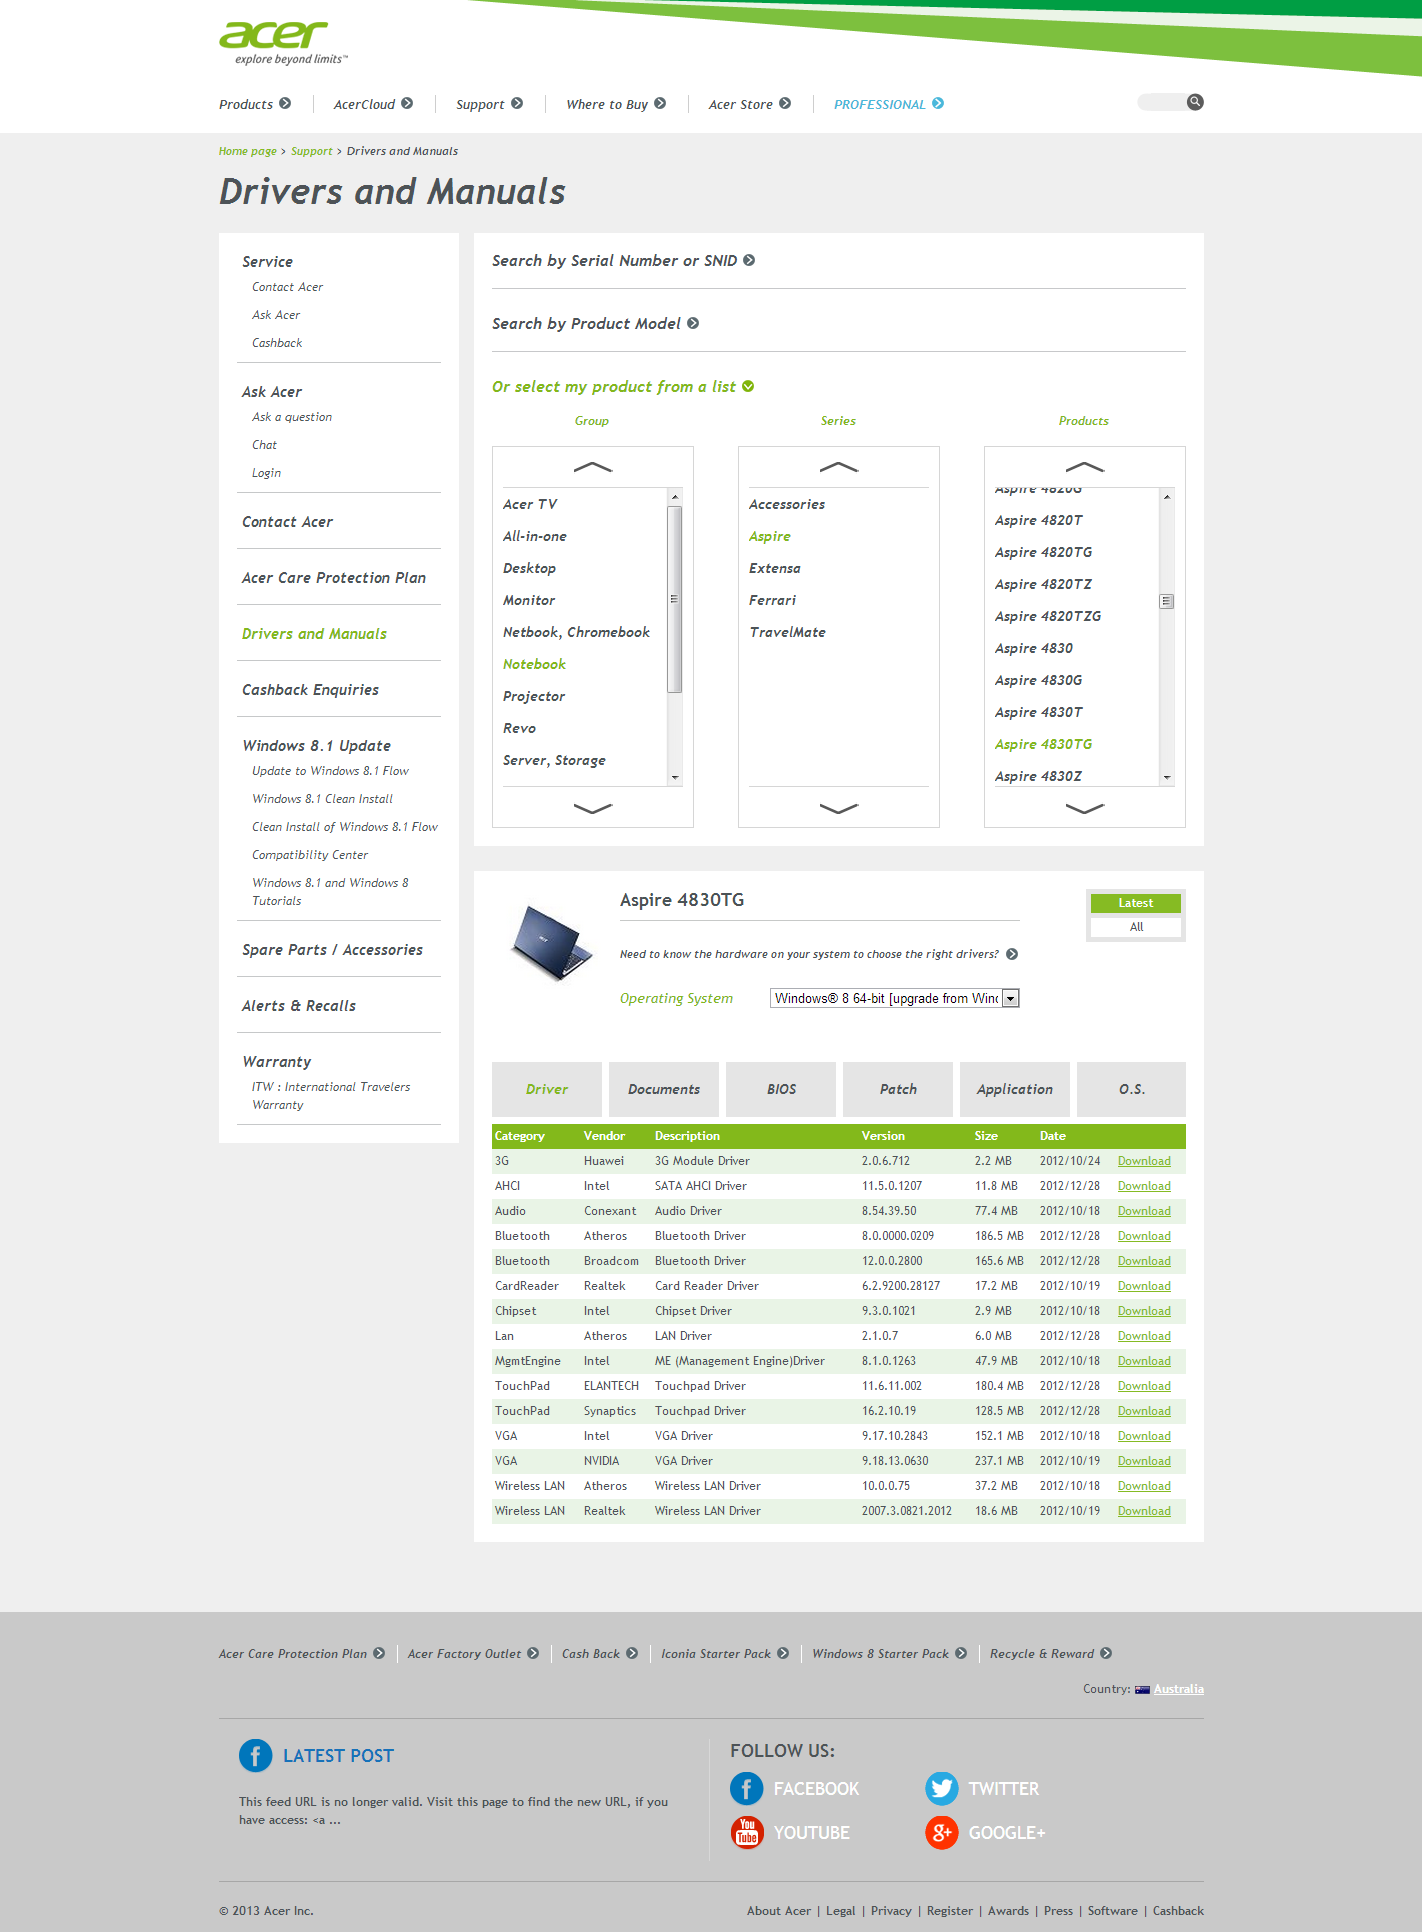This screenshot has width=1422, height=1932.
Task: Click arrow icon beside Recycle & Reward
Action: [1106, 1653]
